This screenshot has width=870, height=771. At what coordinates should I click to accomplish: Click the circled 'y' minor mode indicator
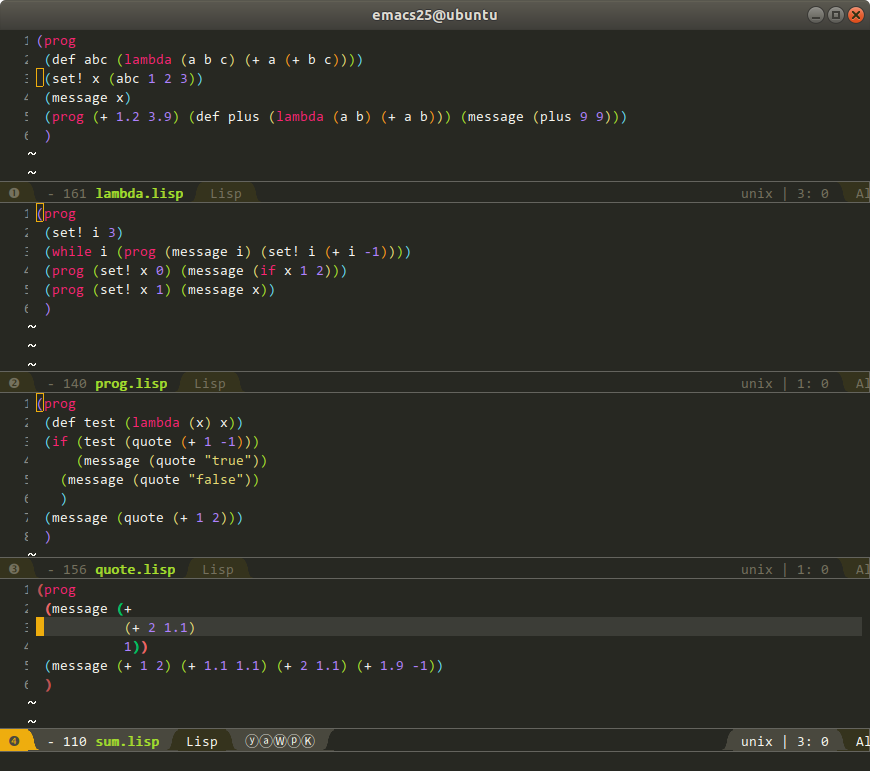252,741
